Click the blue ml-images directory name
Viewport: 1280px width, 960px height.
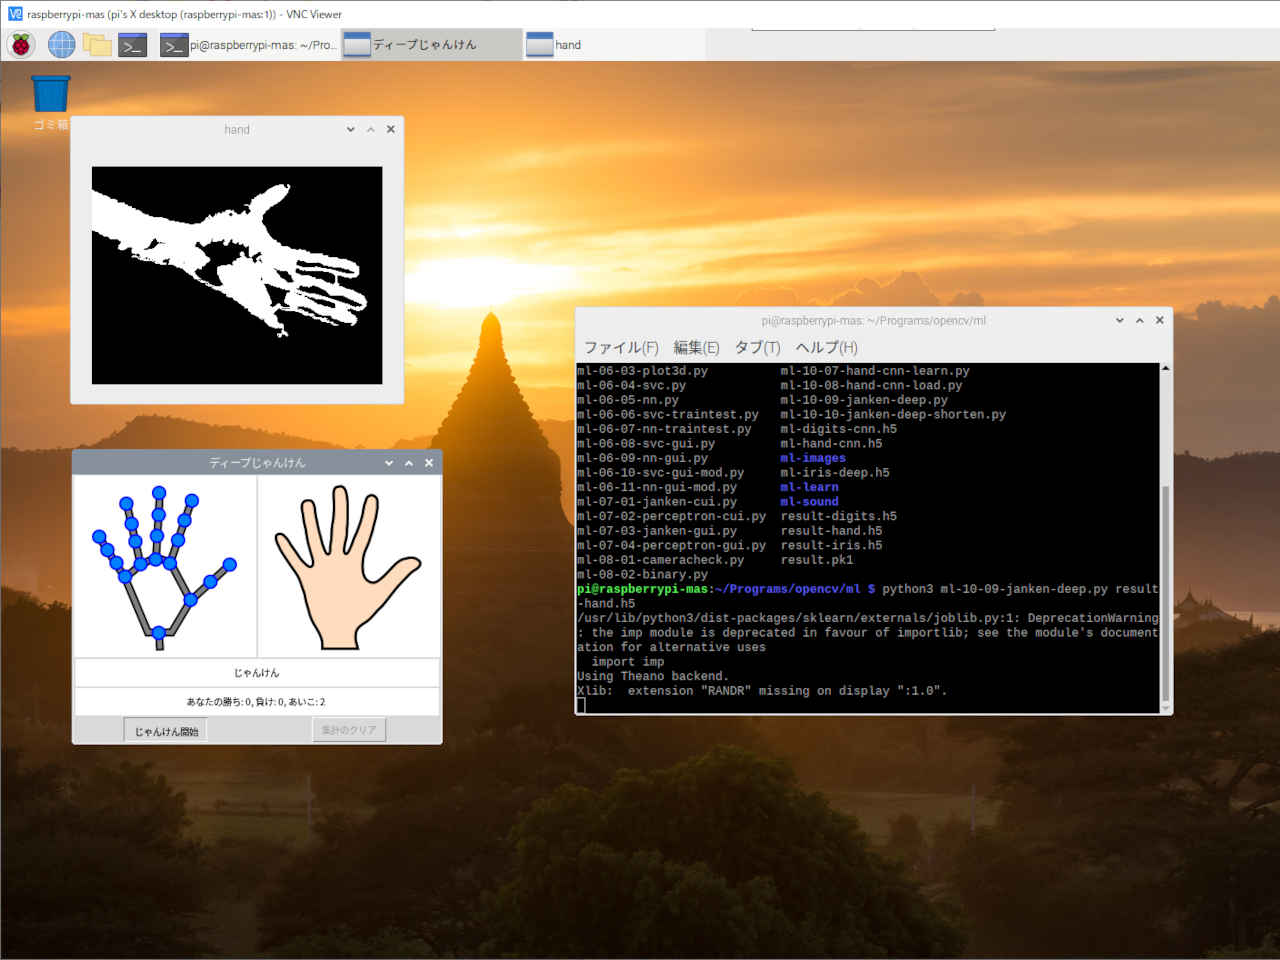click(813, 458)
